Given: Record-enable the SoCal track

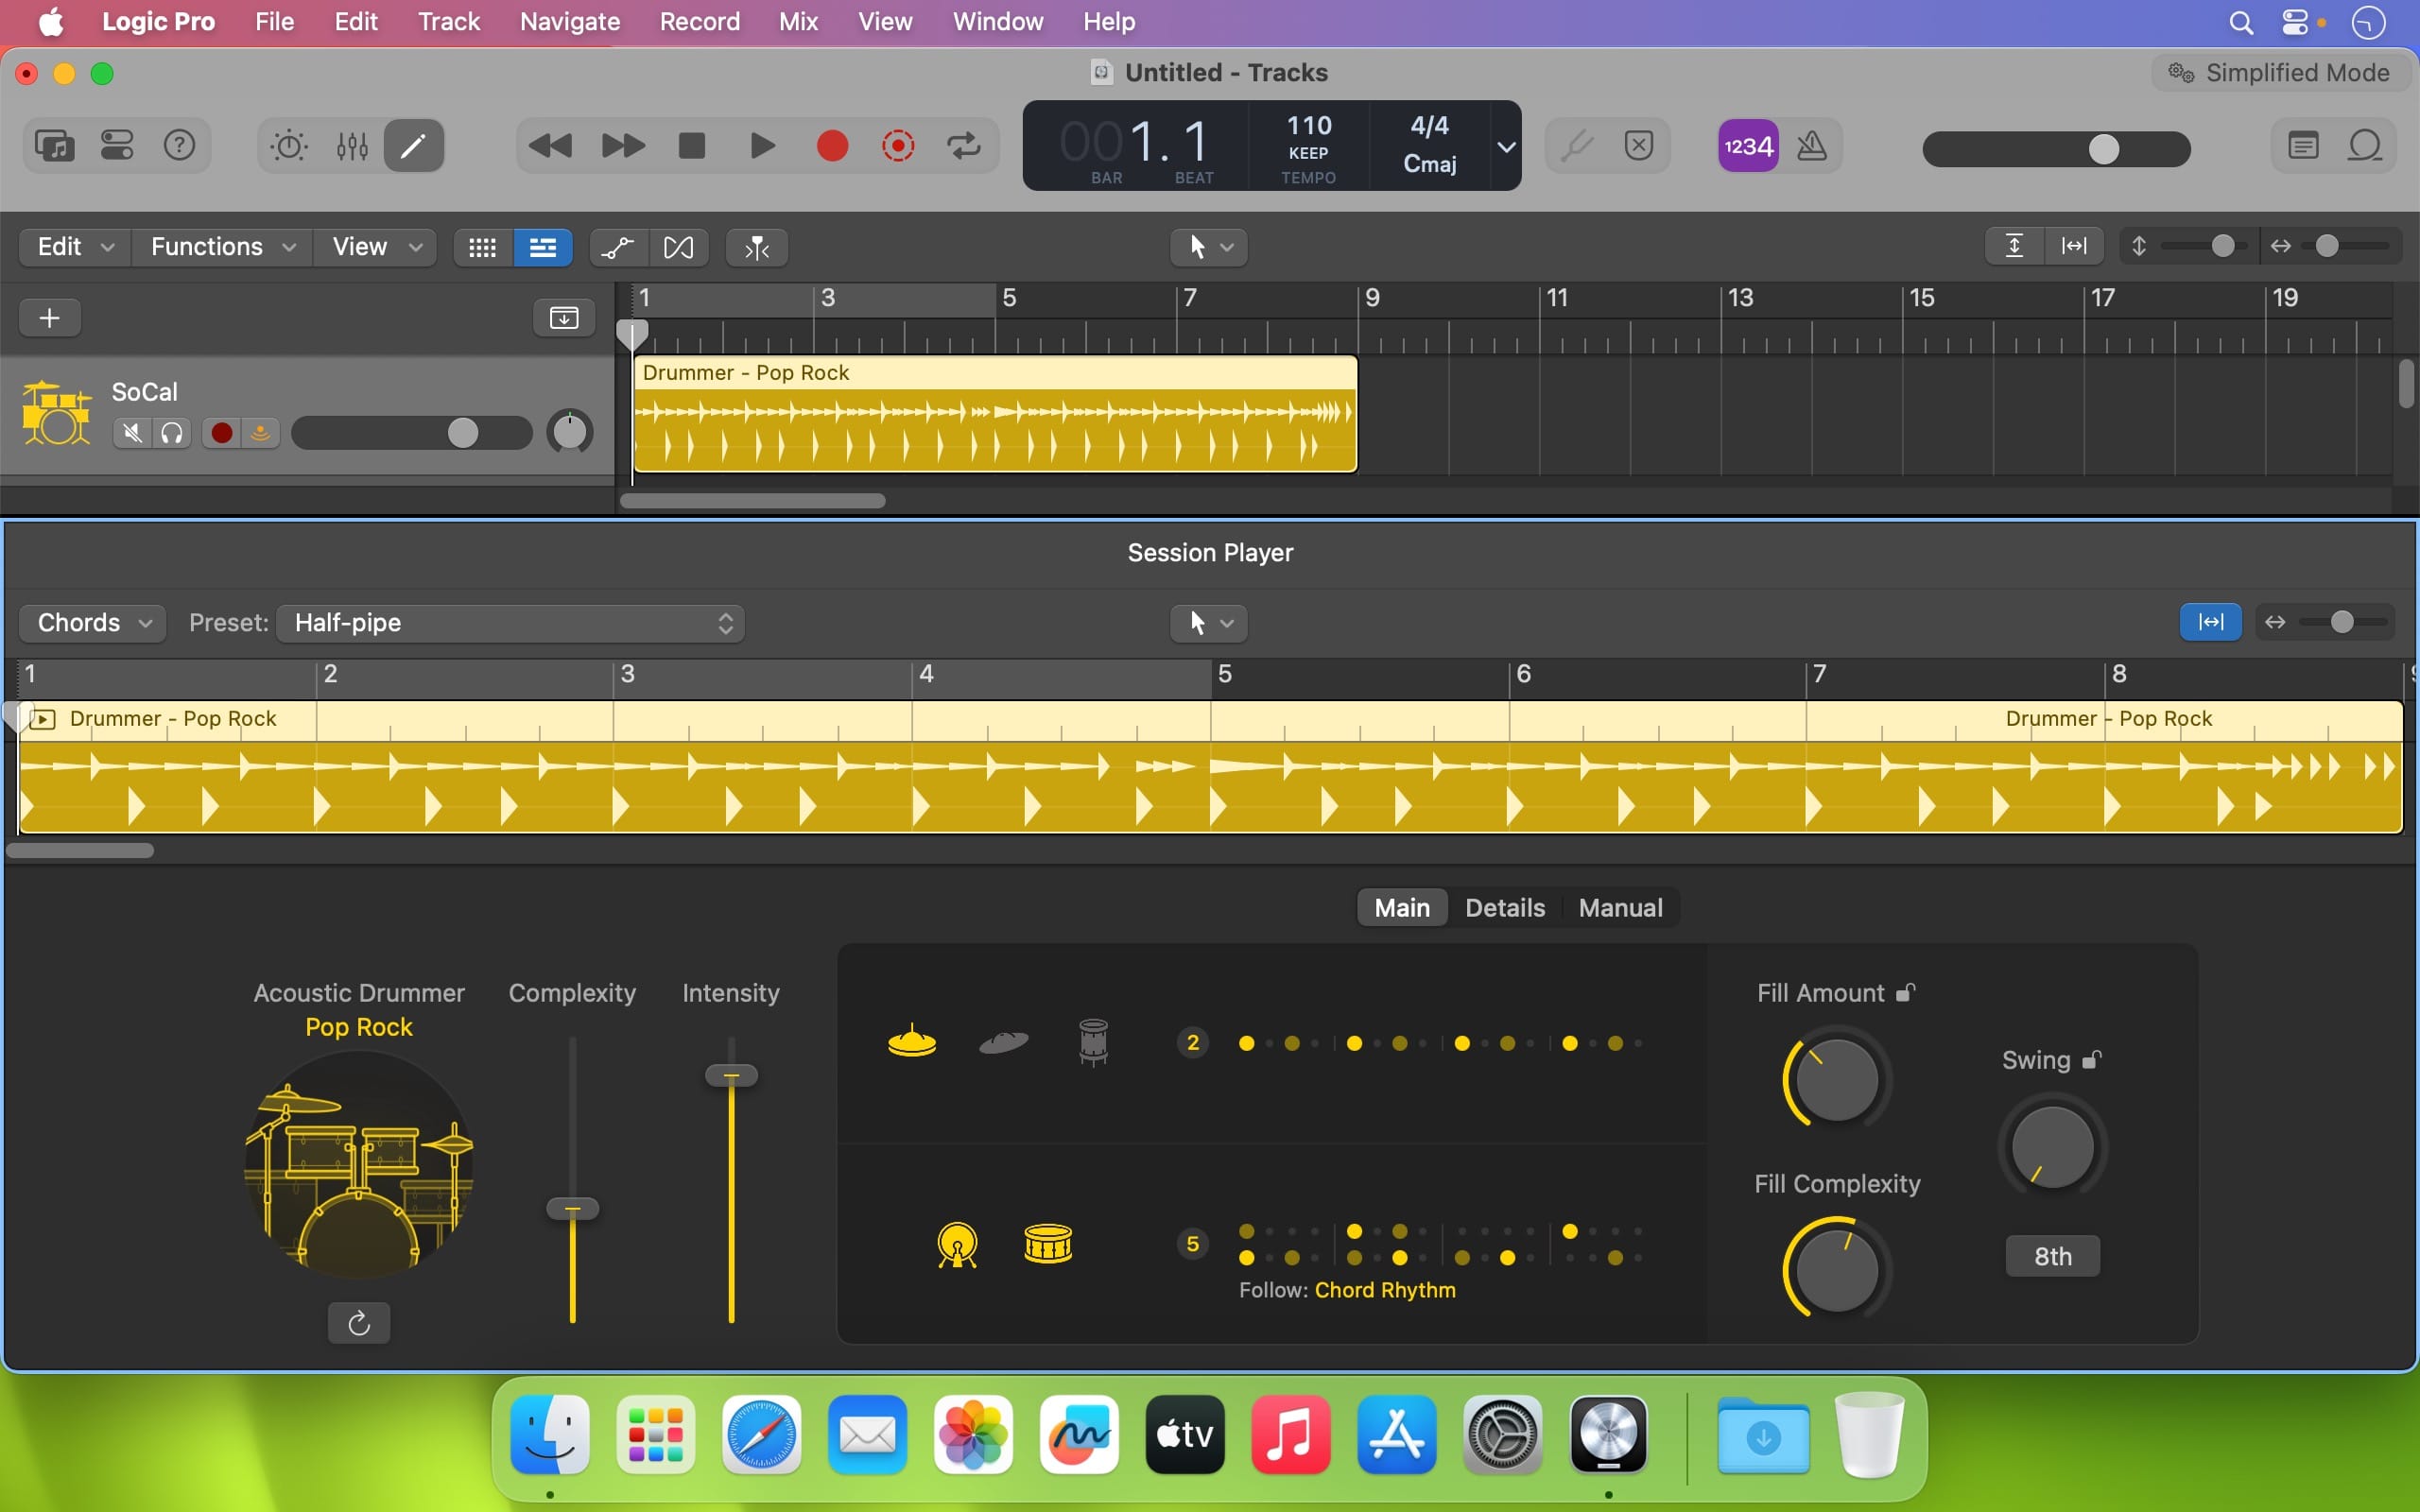Looking at the screenshot, I should [x=222, y=433].
